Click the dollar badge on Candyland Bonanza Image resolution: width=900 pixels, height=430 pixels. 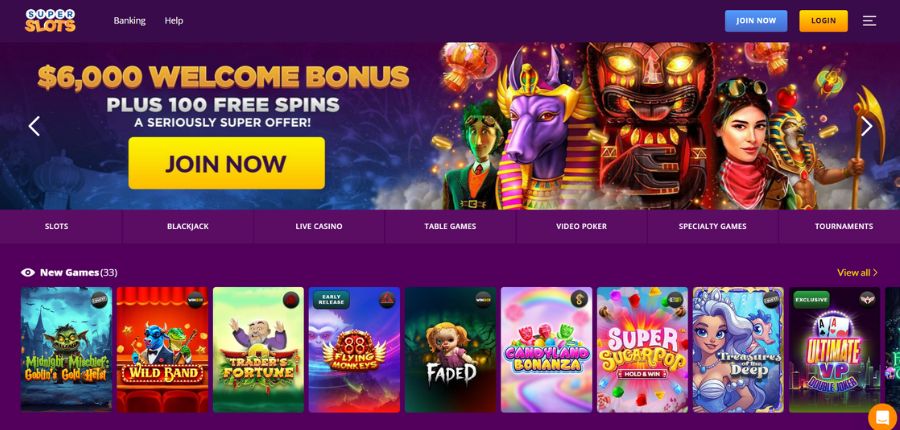(579, 299)
